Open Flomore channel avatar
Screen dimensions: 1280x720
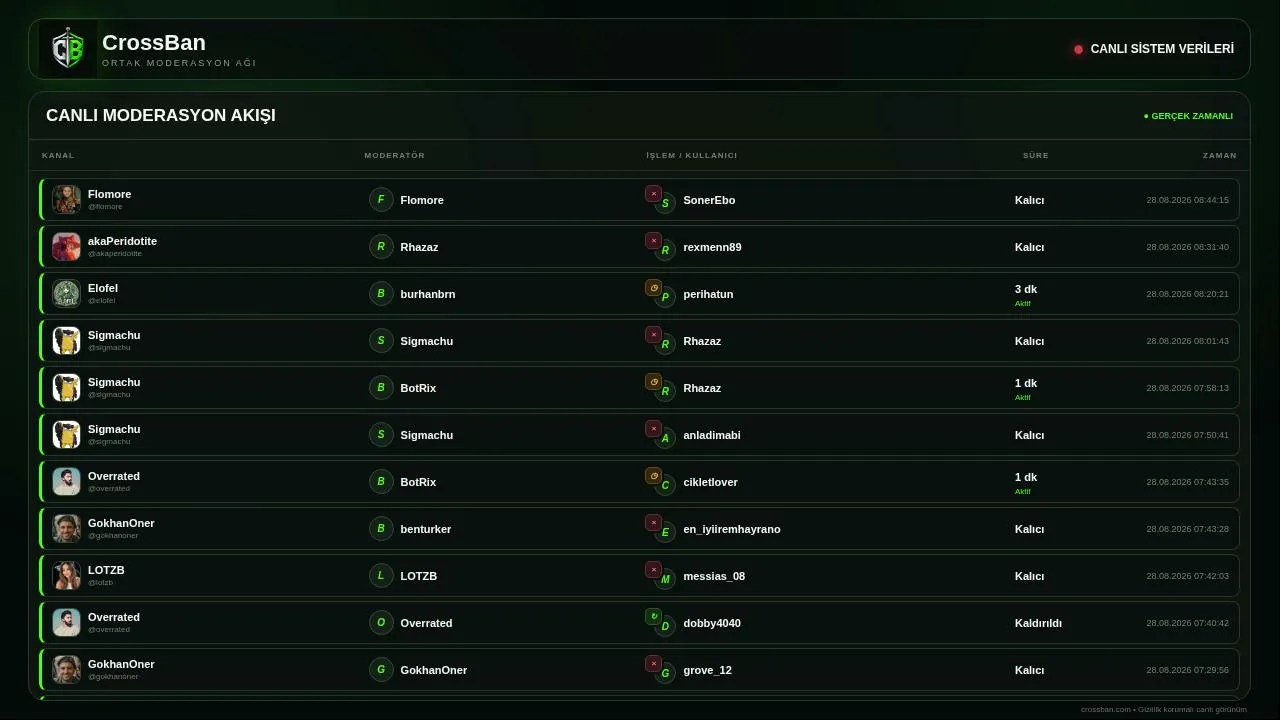pos(67,199)
